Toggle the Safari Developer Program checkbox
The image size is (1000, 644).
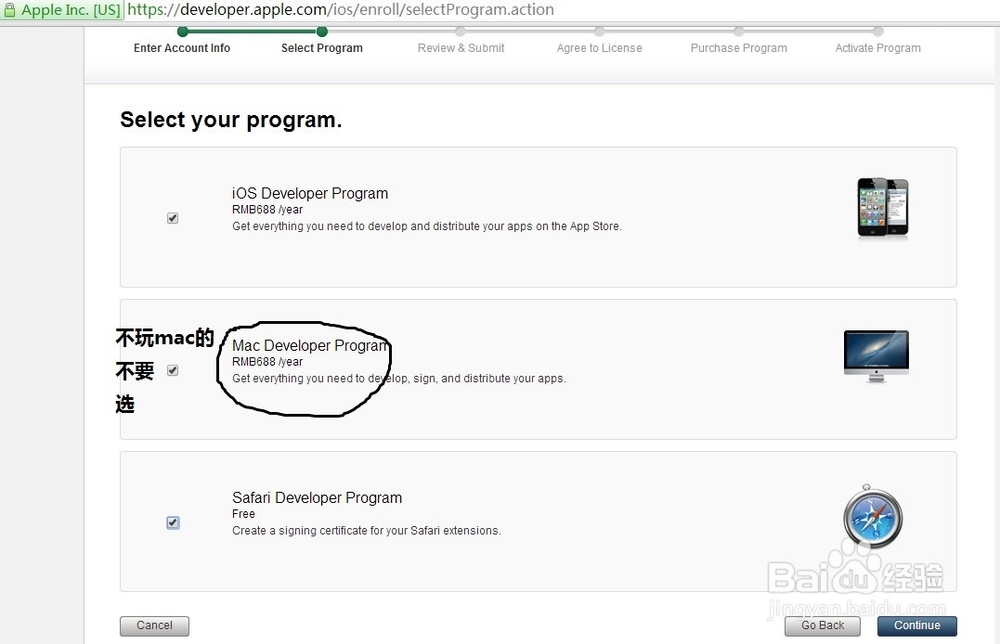173,522
